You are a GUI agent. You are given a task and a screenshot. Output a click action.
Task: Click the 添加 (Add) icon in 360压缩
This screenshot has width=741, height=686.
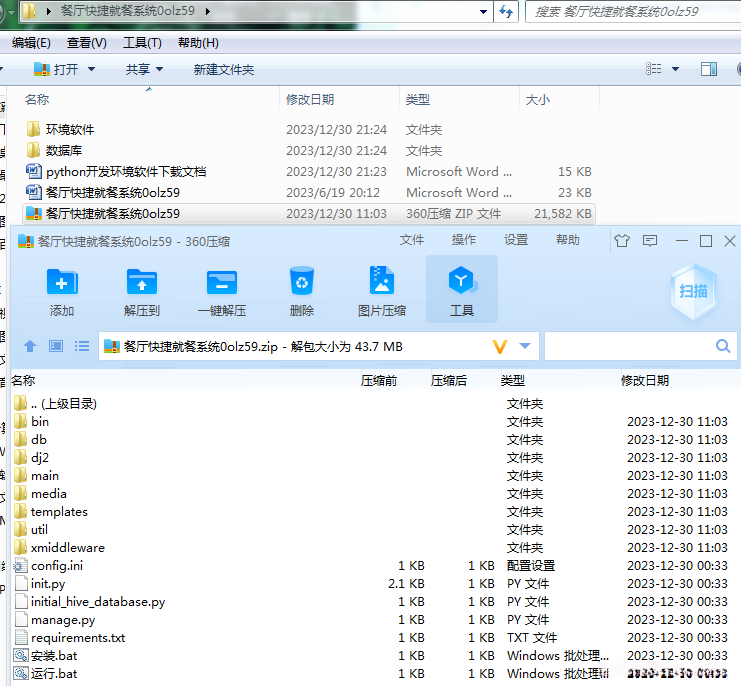[62, 282]
